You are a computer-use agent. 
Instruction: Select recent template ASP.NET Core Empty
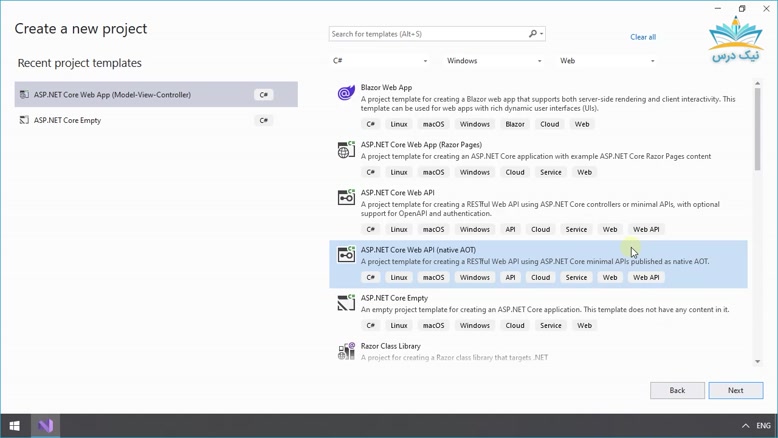click(156, 120)
